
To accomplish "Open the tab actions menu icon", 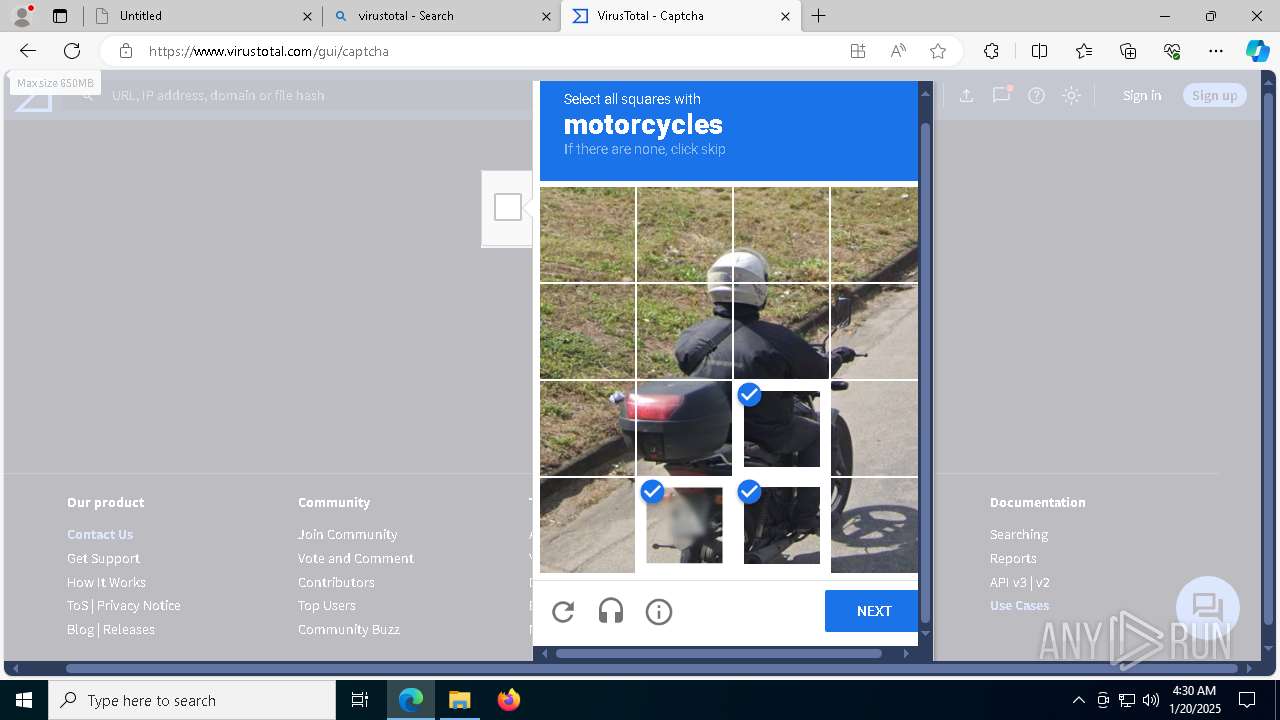I will pyautogui.click(x=60, y=16).
